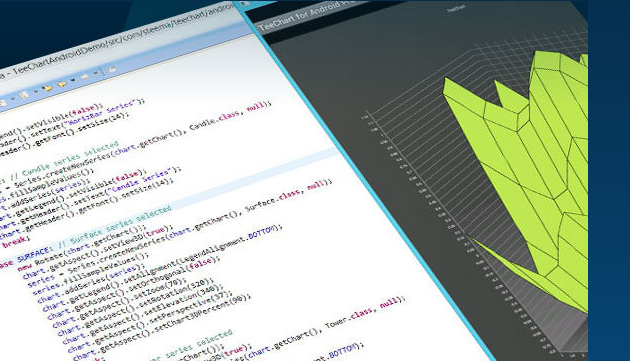The image size is (630, 361).
Task: Click the highlighted Surface series selected comment
Action: point(115,226)
